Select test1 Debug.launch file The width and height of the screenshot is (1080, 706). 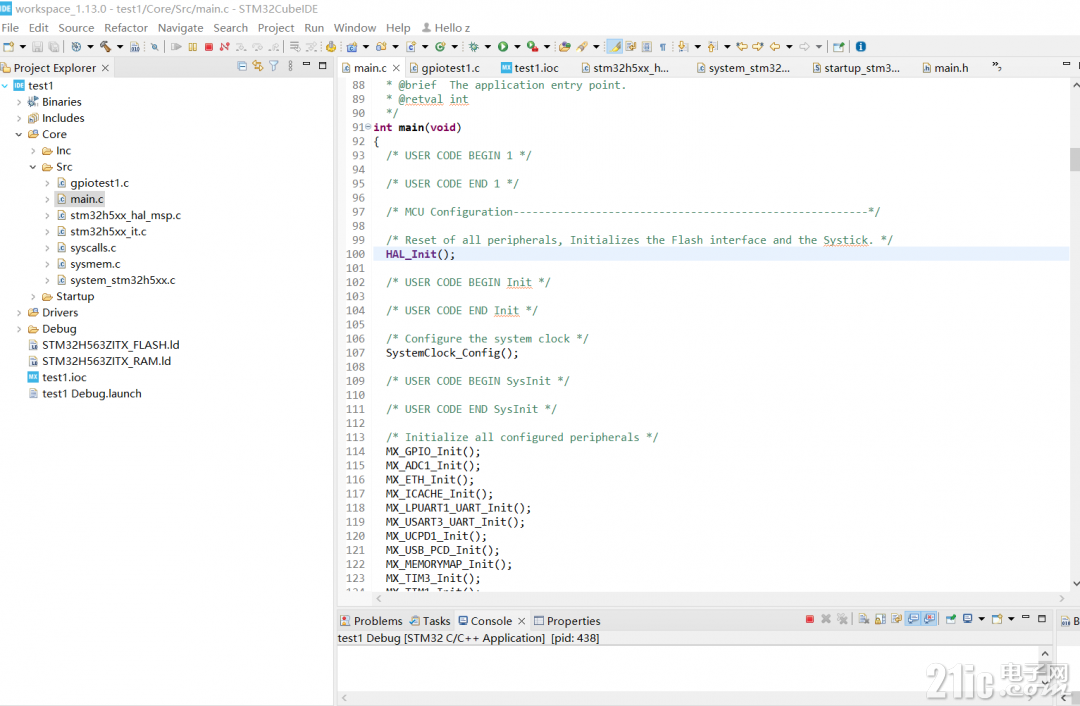click(x=92, y=394)
